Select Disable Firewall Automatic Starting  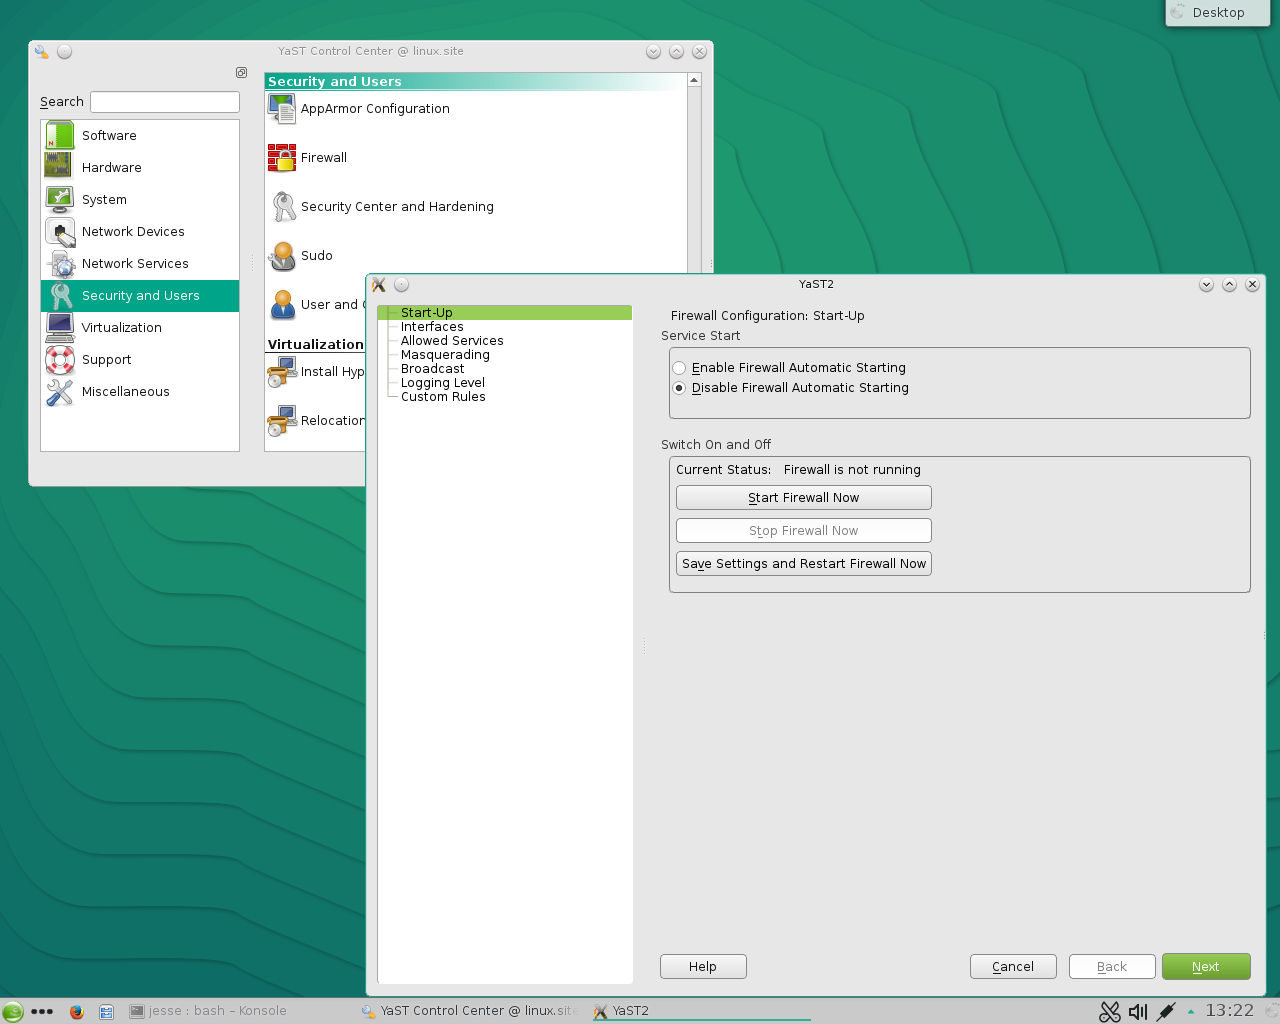click(x=791, y=387)
